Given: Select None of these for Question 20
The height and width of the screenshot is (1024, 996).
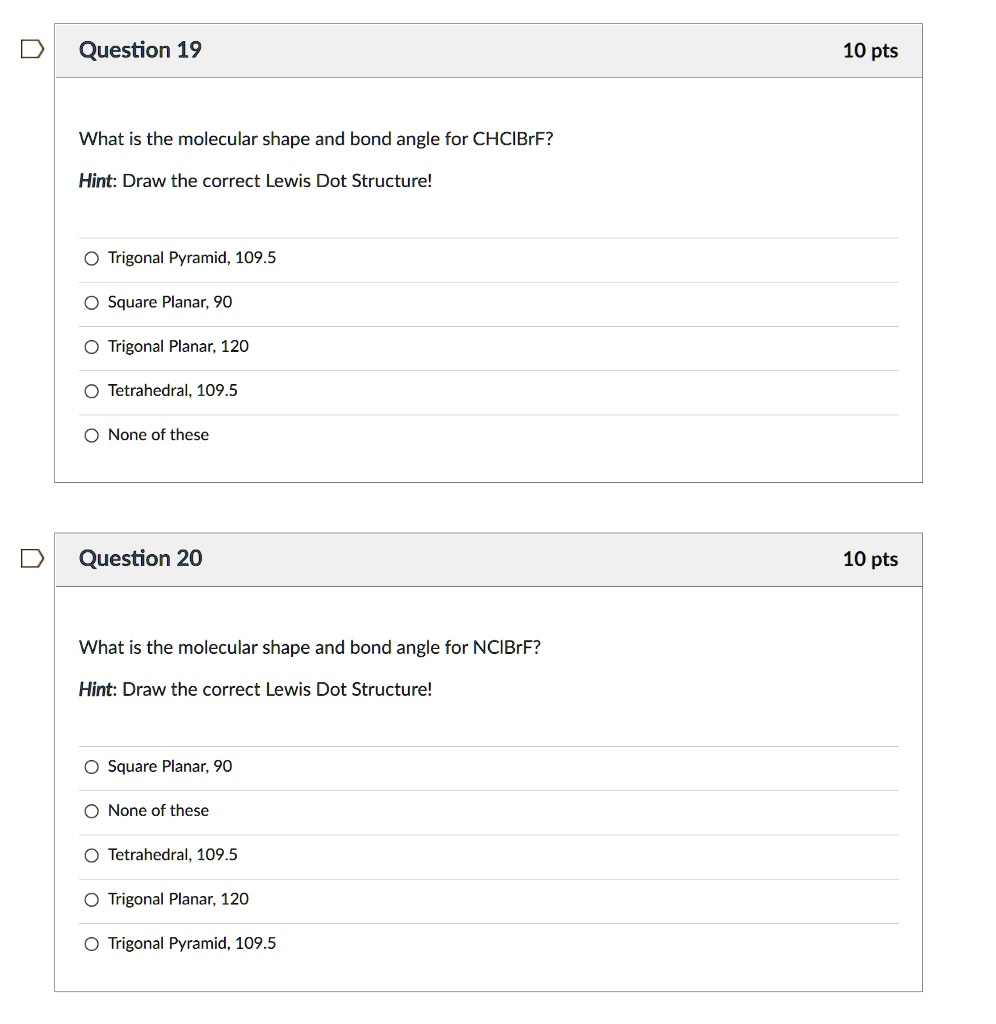Looking at the screenshot, I should pos(91,811).
